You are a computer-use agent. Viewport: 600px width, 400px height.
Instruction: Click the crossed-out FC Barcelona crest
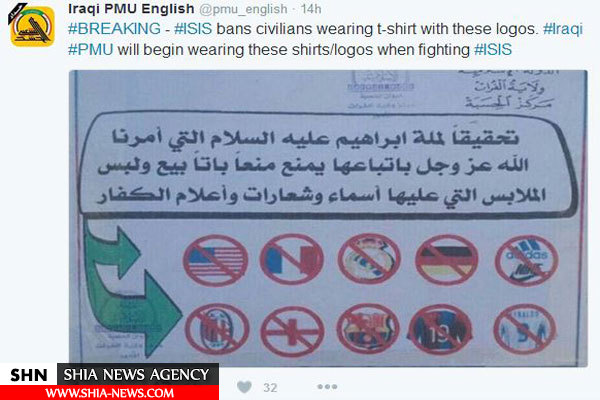click(x=368, y=330)
